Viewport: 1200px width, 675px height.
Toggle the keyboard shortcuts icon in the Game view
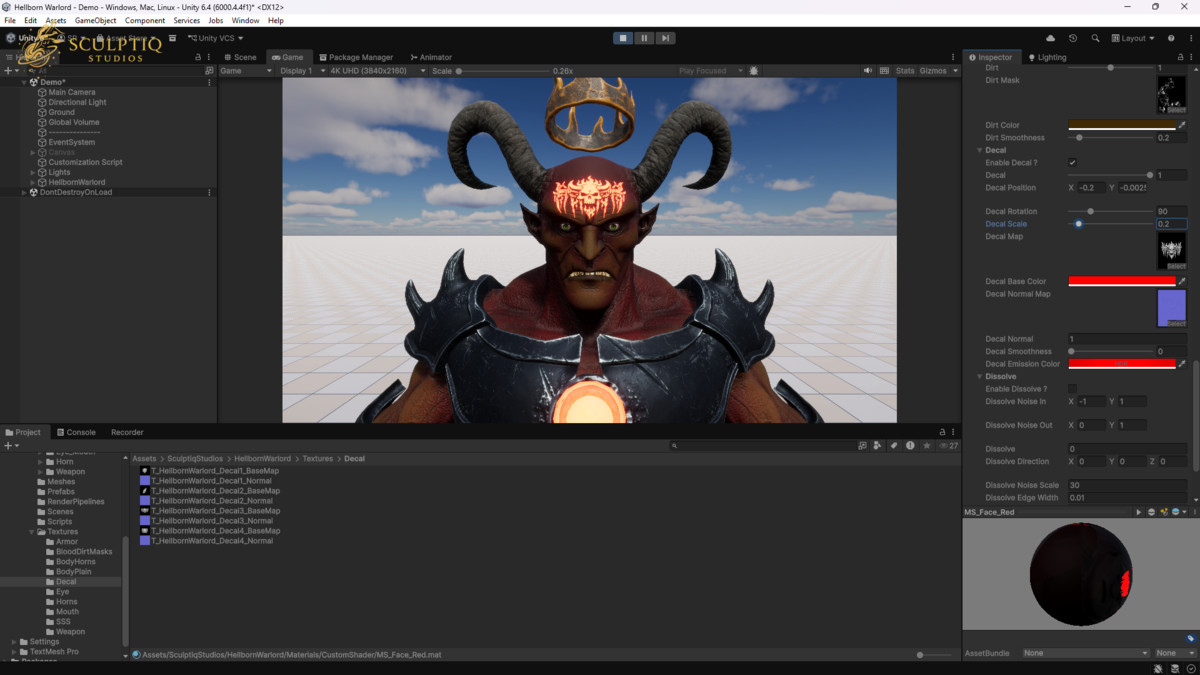(x=884, y=71)
